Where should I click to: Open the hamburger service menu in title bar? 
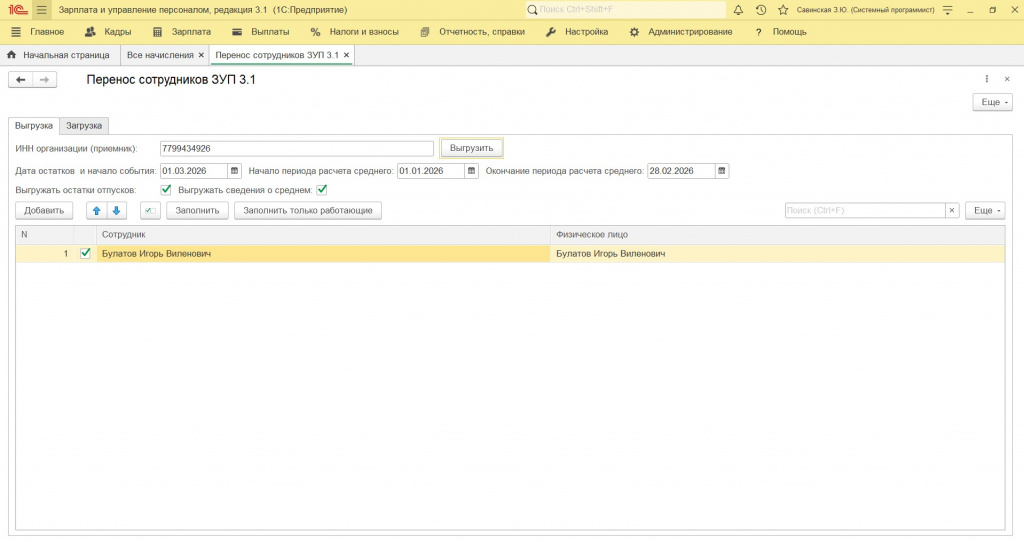coord(42,10)
